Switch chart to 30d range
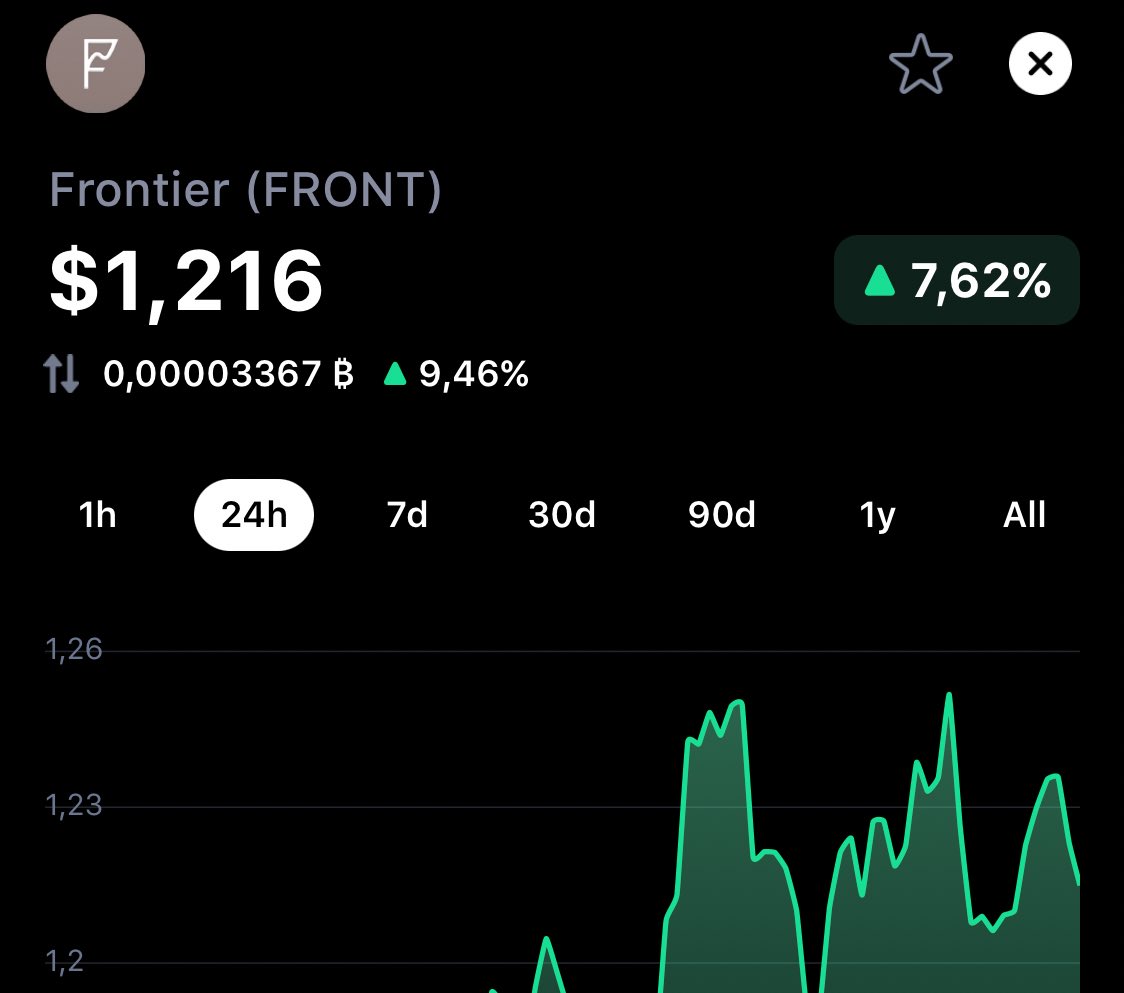The width and height of the screenshot is (1124, 993). point(562,515)
